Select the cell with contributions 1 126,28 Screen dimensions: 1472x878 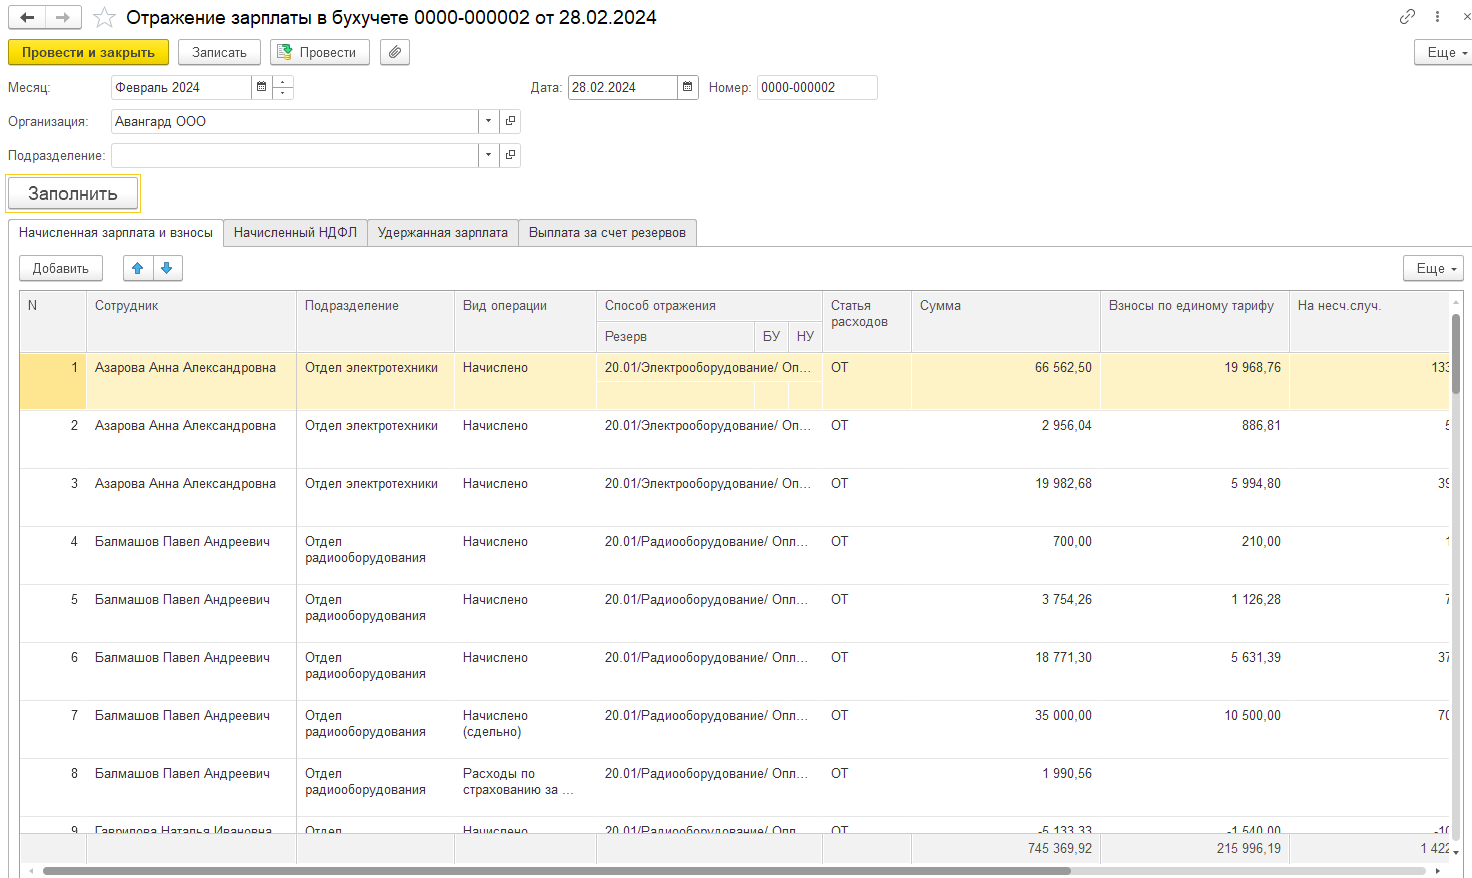point(1195,613)
